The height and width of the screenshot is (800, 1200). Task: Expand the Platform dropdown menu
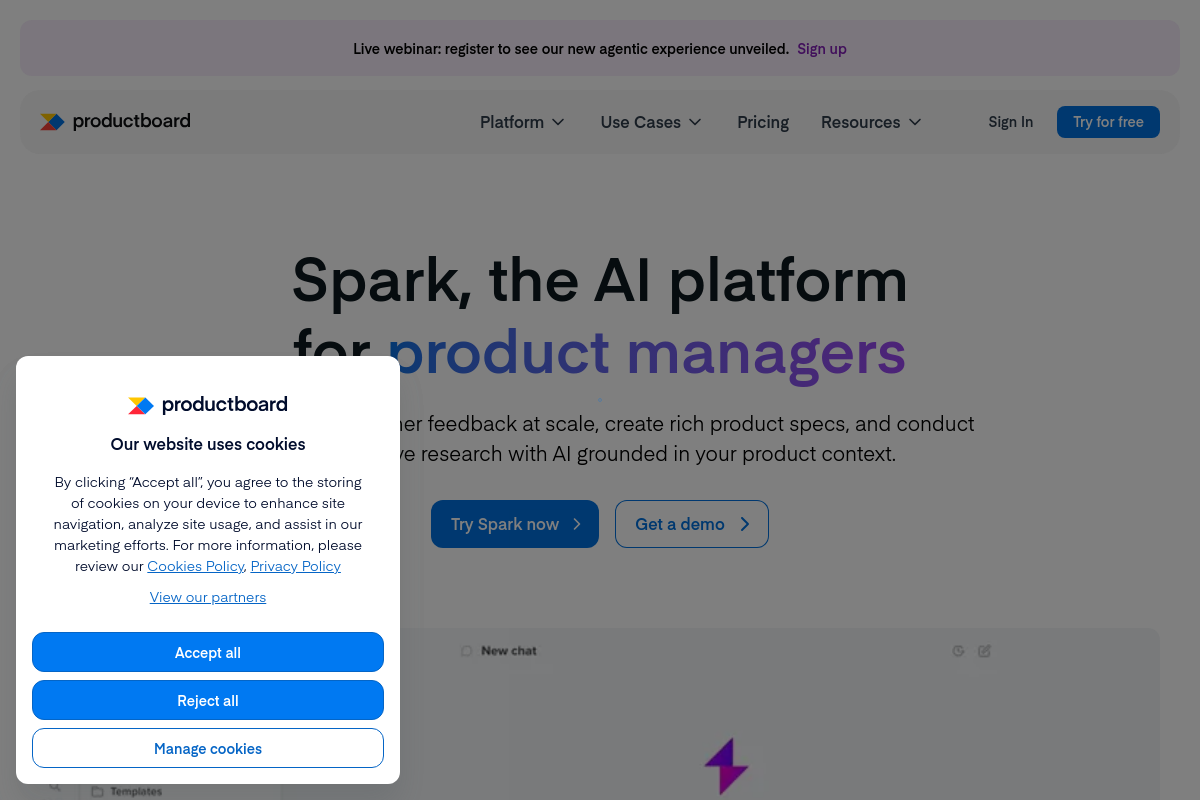(x=522, y=122)
